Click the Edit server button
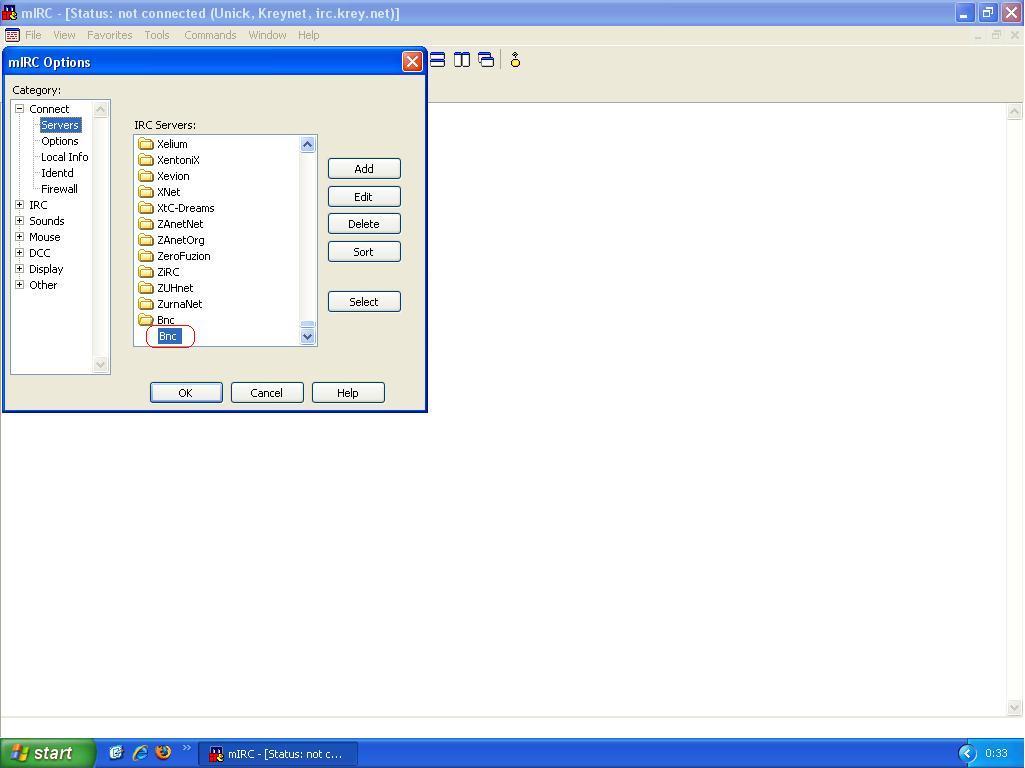This screenshot has width=1025, height=768. tap(364, 197)
